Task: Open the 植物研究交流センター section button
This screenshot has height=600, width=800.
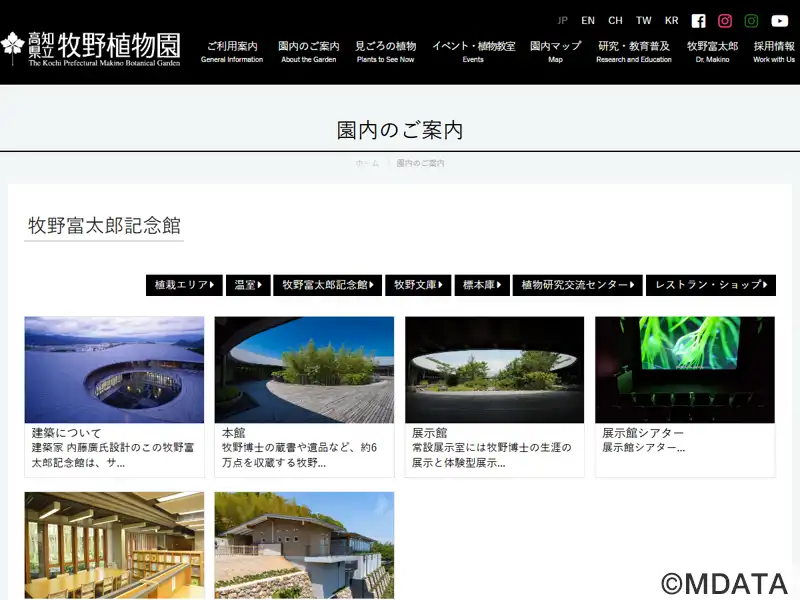Action: [577, 285]
